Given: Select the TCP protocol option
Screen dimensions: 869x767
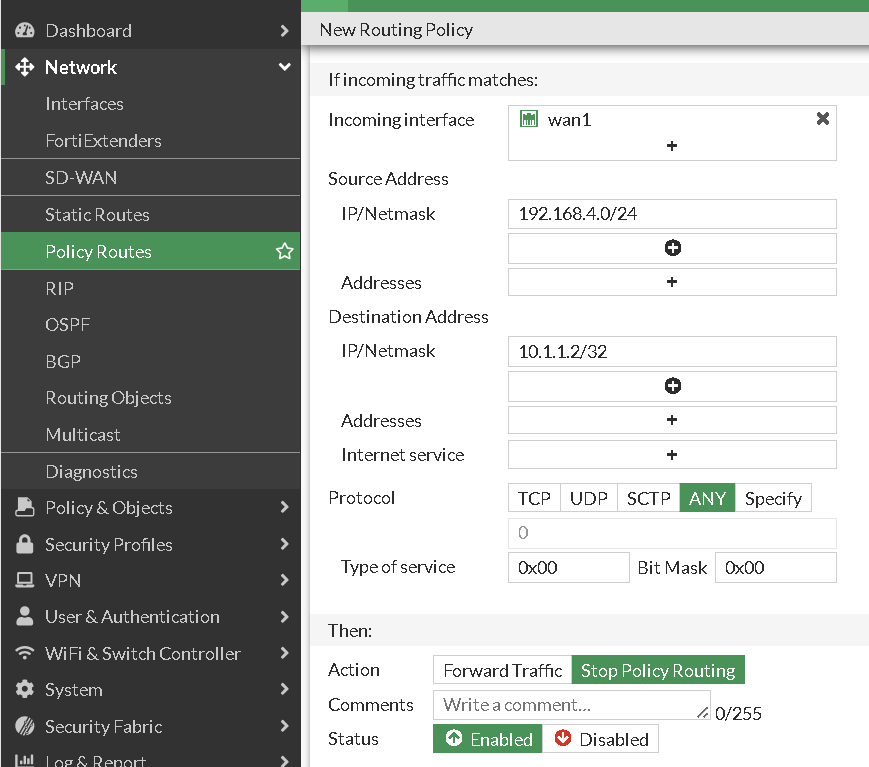Looking at the screenshot, I should [534, 498].
